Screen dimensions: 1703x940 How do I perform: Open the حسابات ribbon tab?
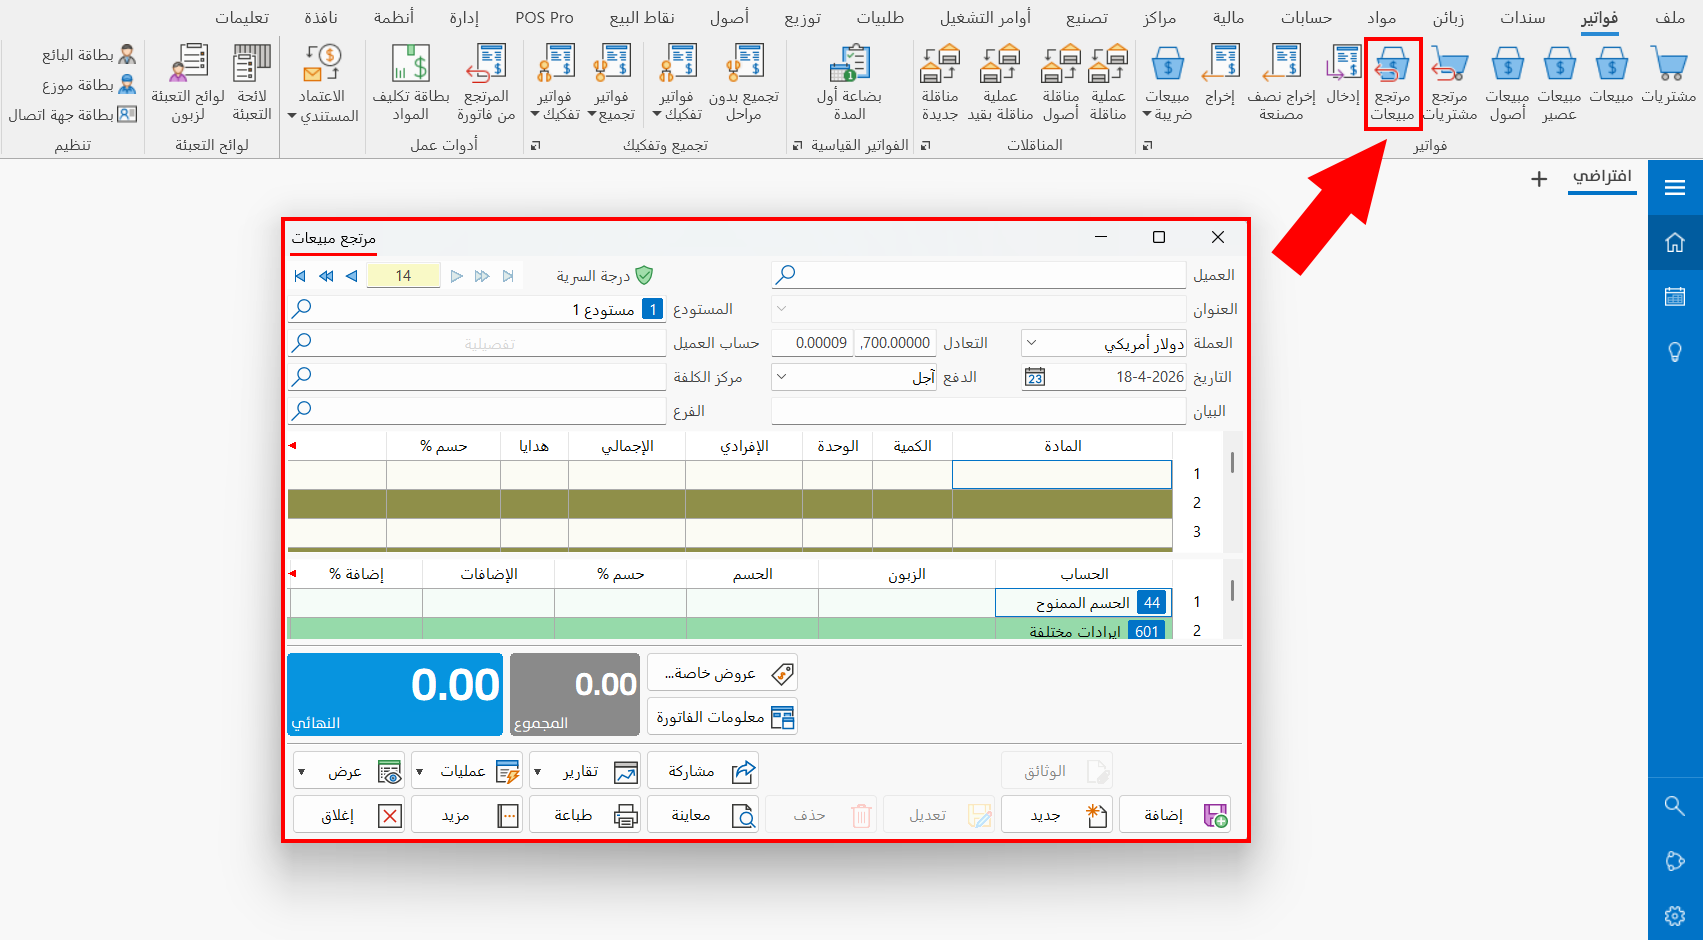(1306, 18)
